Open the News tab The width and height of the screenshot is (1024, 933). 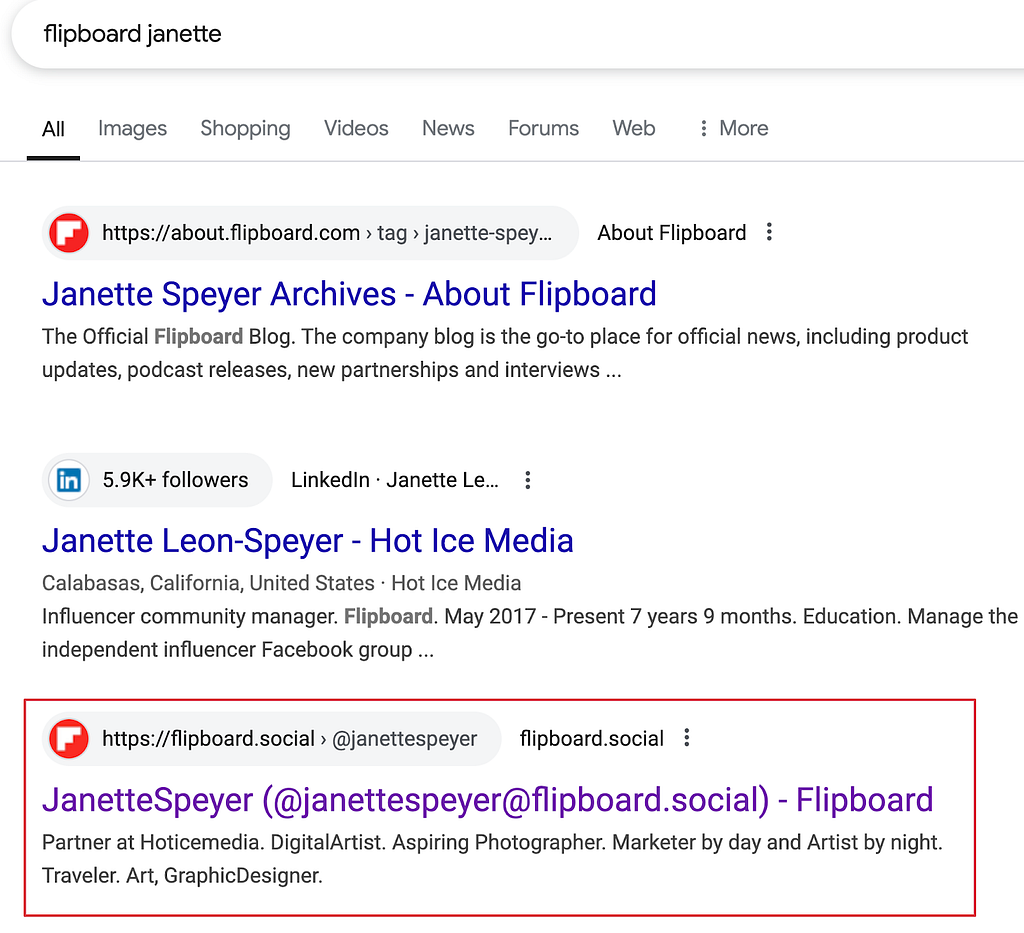coord(448,129)
